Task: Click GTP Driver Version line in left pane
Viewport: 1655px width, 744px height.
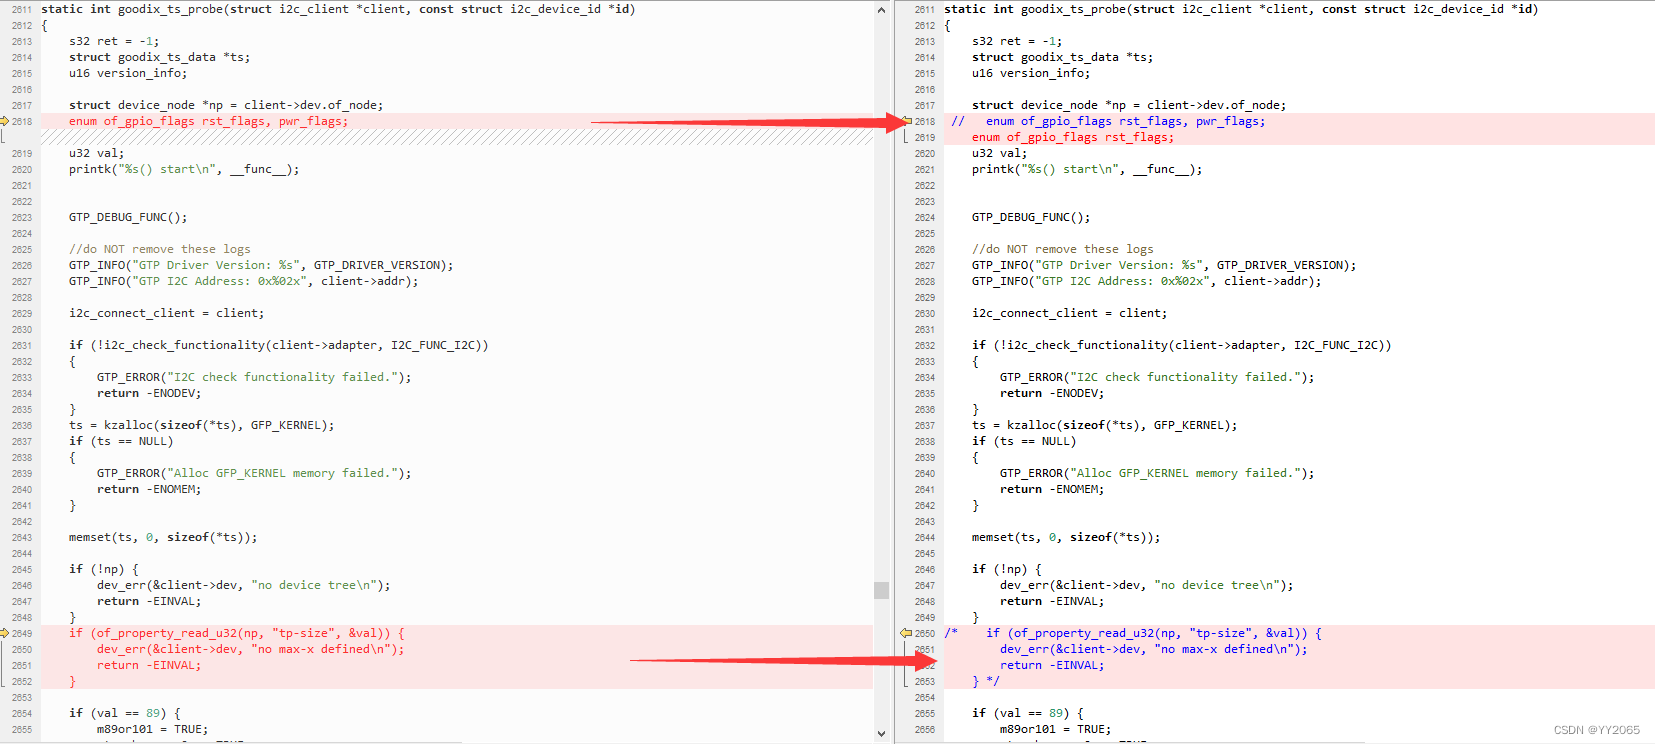Action: coord(261,265)
